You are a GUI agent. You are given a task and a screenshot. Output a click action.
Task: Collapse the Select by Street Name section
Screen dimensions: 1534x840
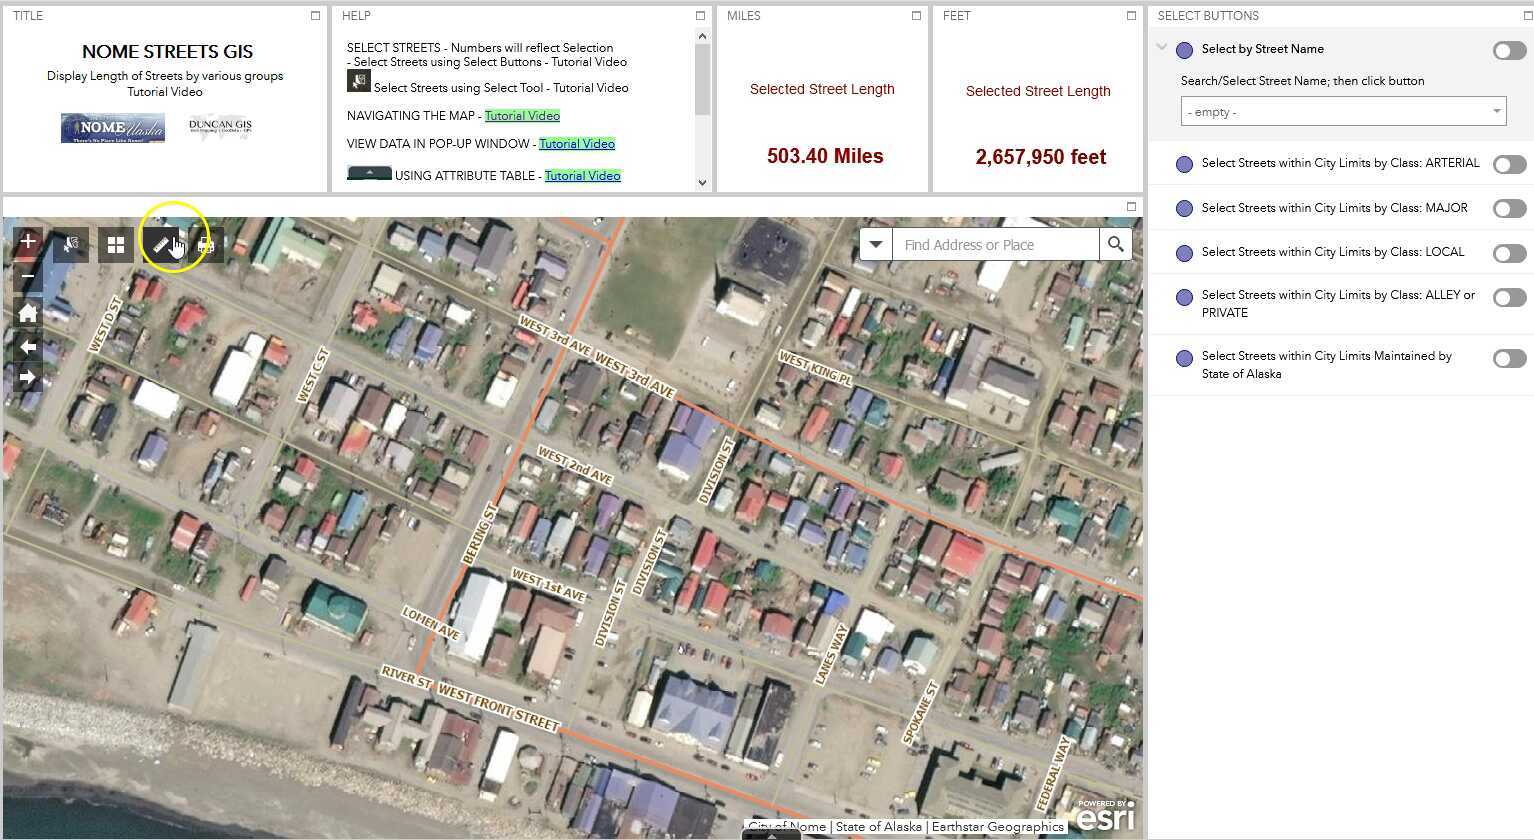click(x=1161, y=47)
